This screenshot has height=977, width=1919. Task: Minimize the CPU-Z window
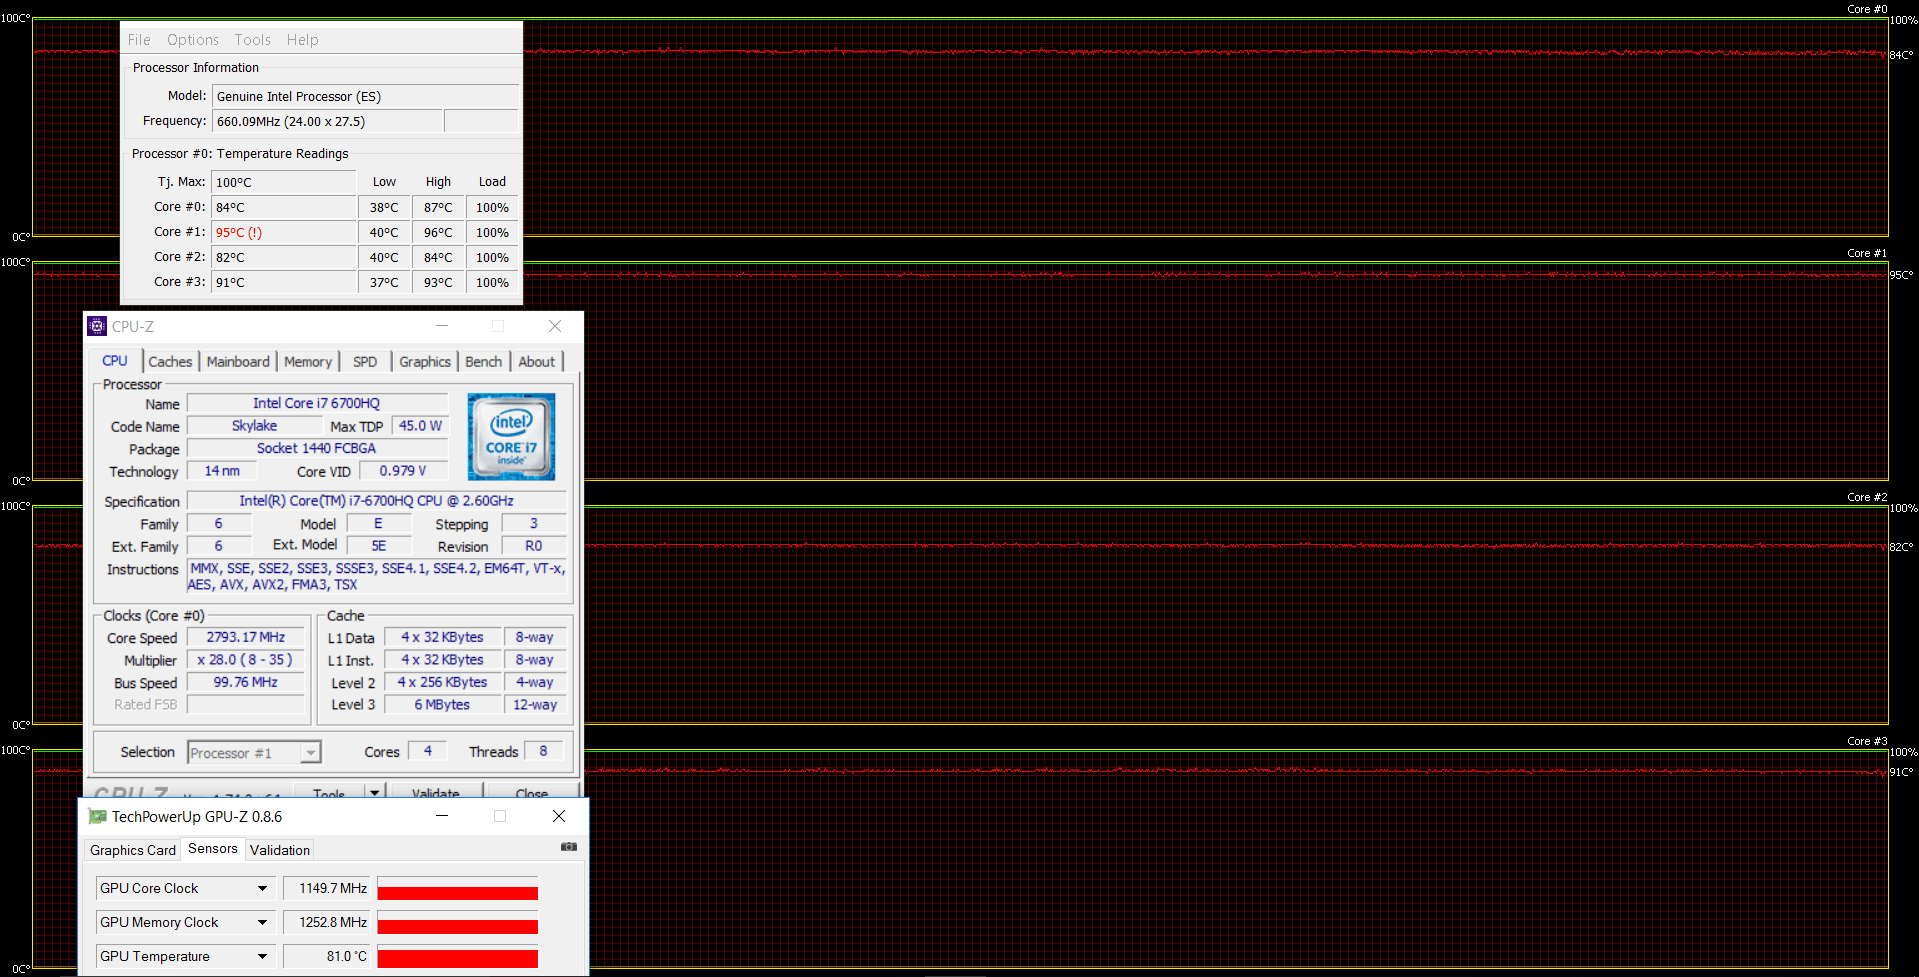[x=442, y=326]
